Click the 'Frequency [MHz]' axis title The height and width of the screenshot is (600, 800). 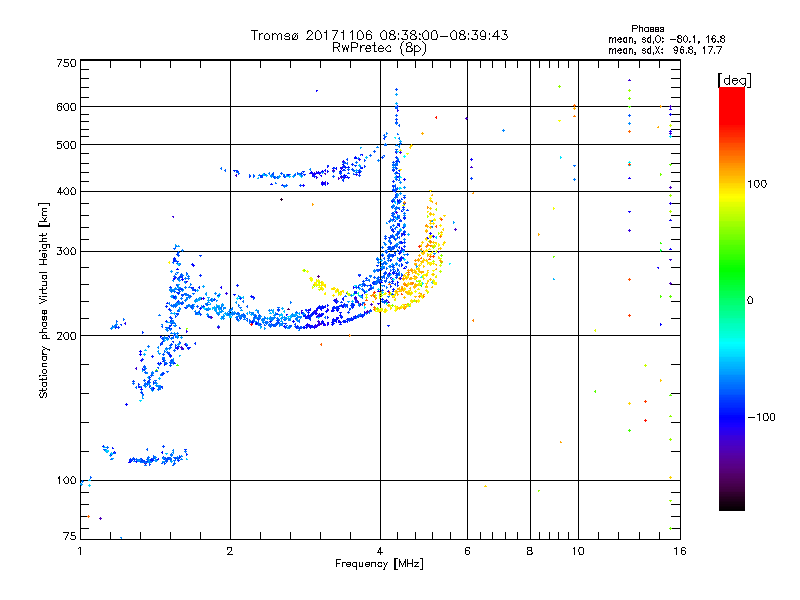[x=379, y=564]
